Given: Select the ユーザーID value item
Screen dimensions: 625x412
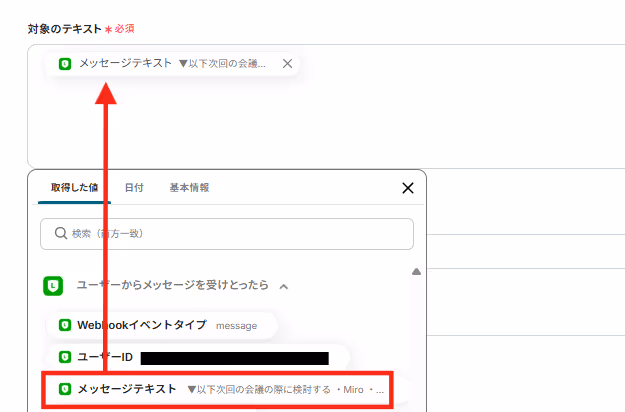Looking at the screenshot, I should (198, 357).
